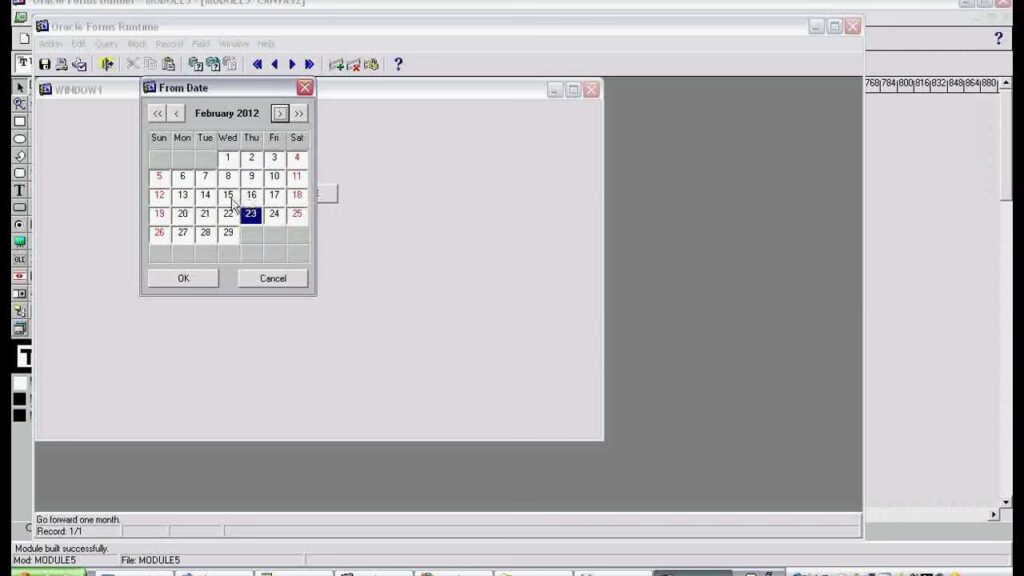This screenshot has width=1024, height=576.
Task: Select the OLE object tool
Action: point(19,259)
